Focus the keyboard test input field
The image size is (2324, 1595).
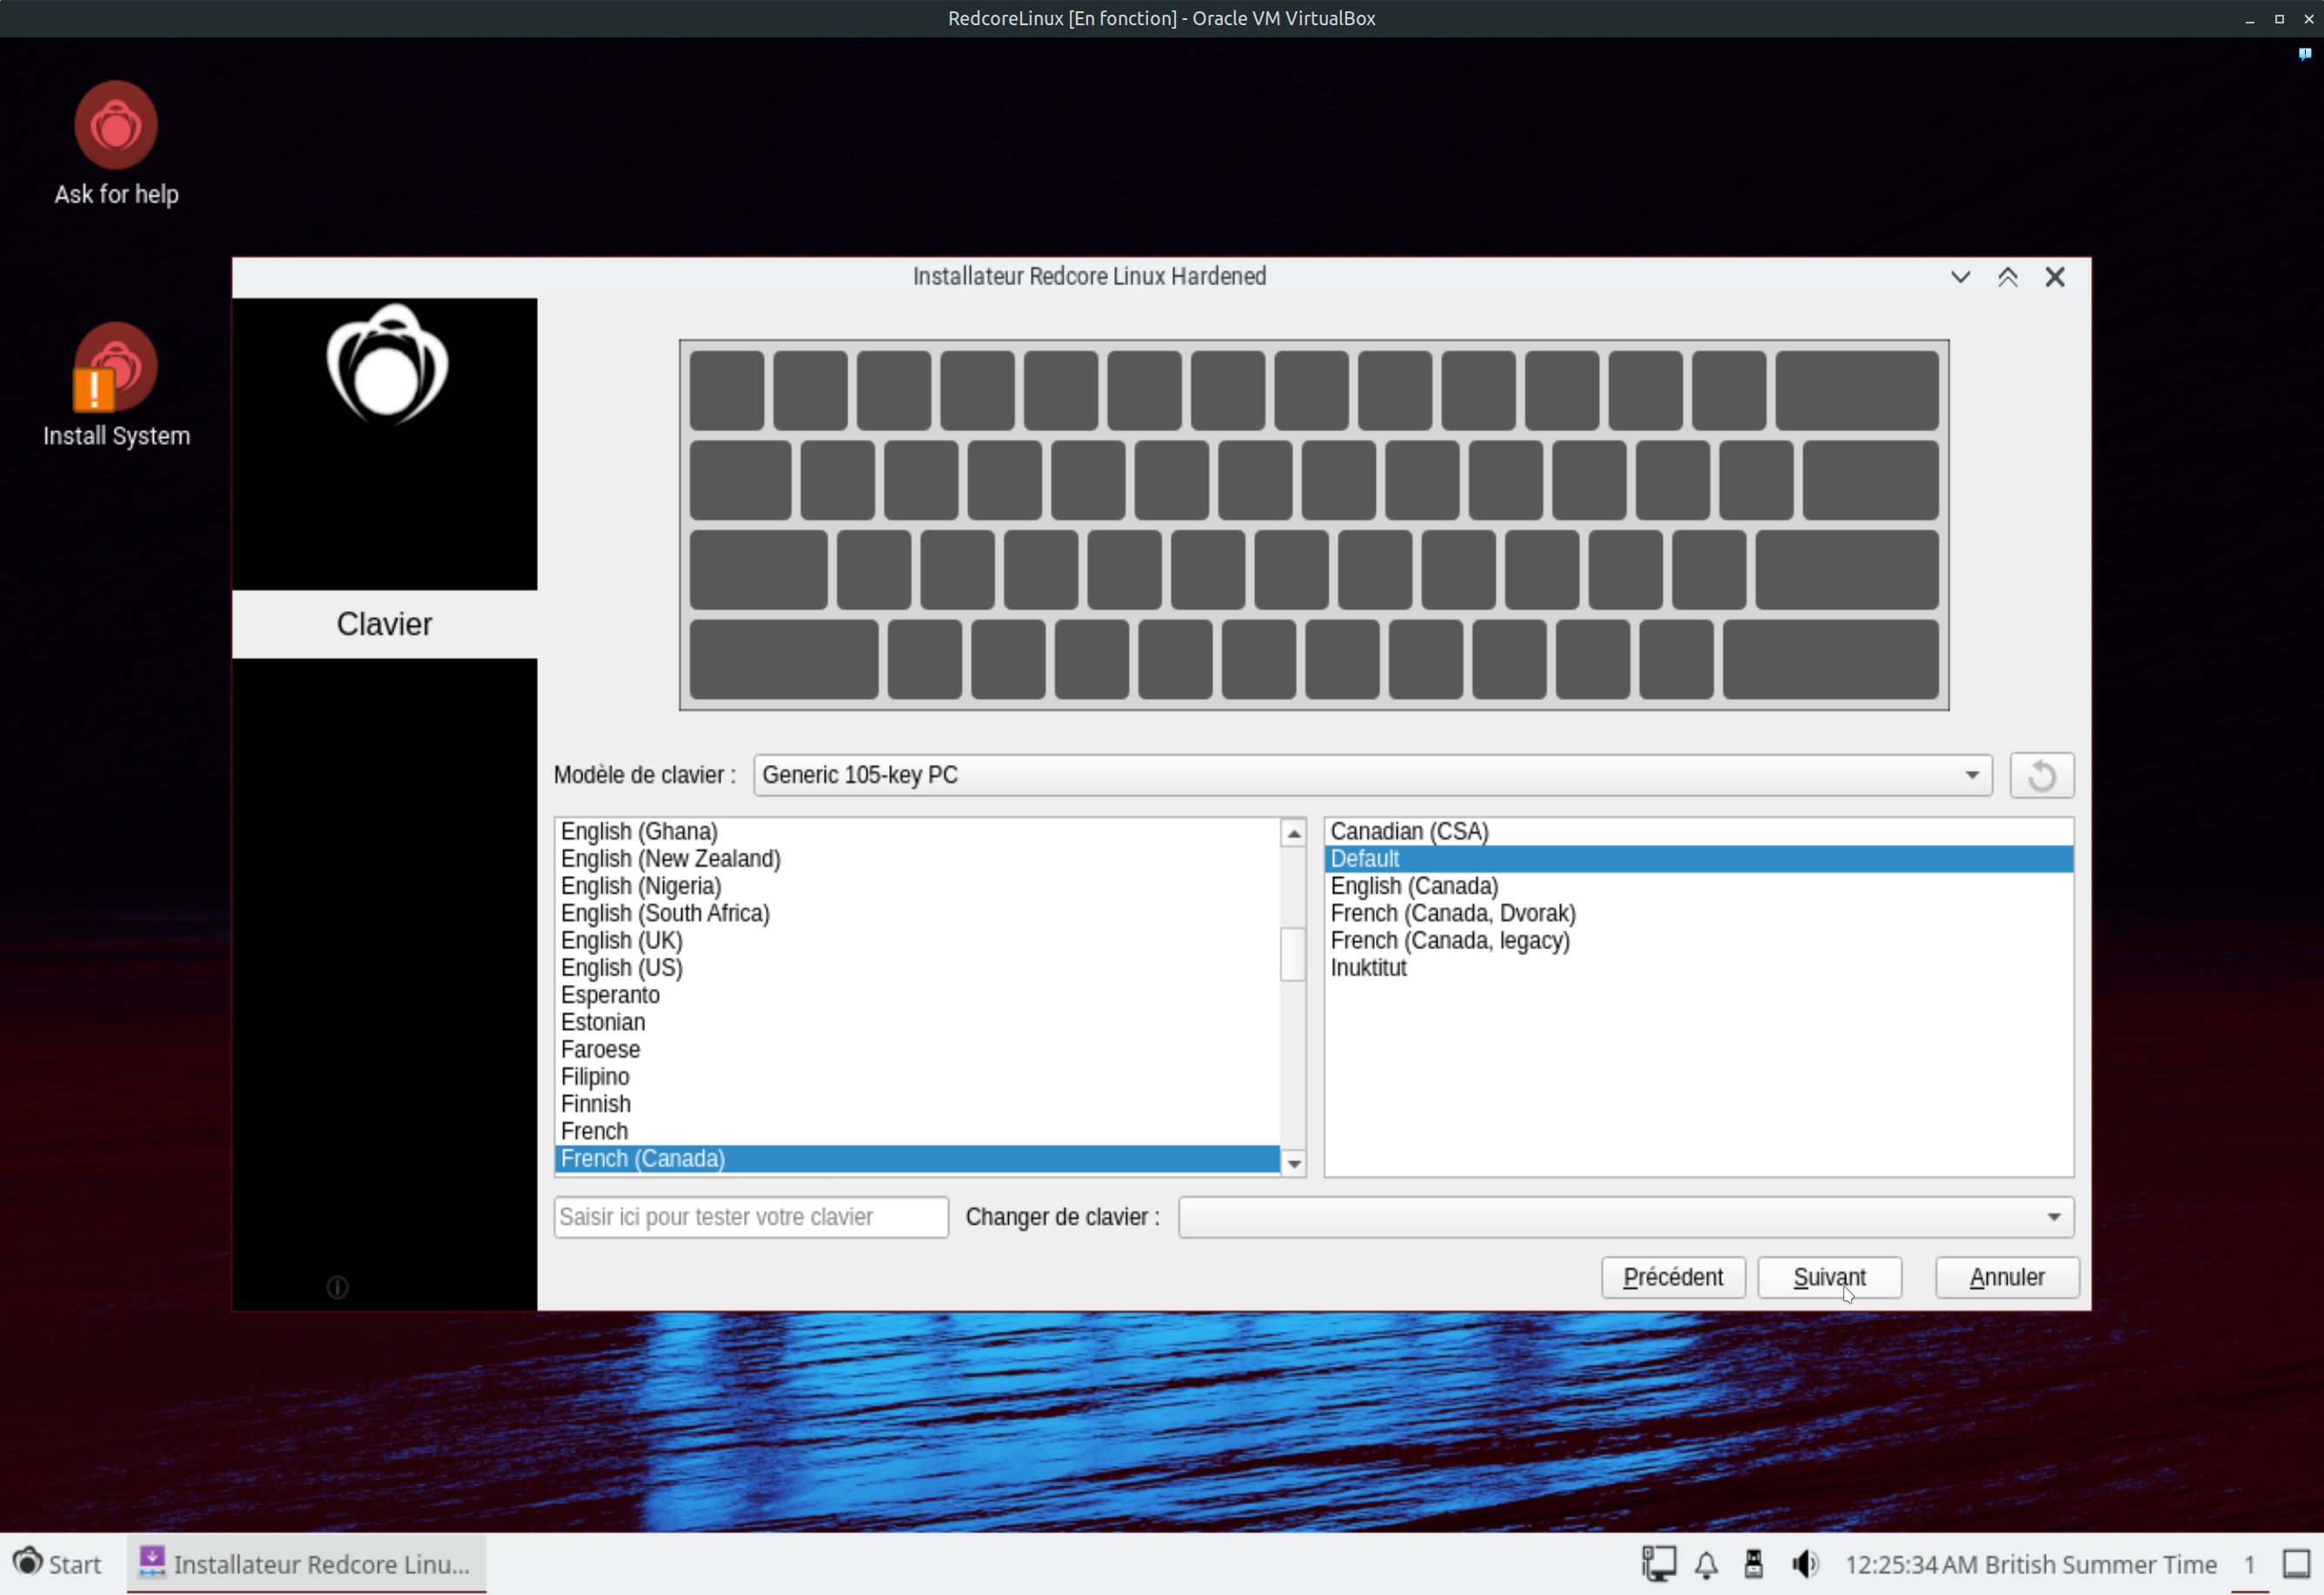(x=750, y=1218)
